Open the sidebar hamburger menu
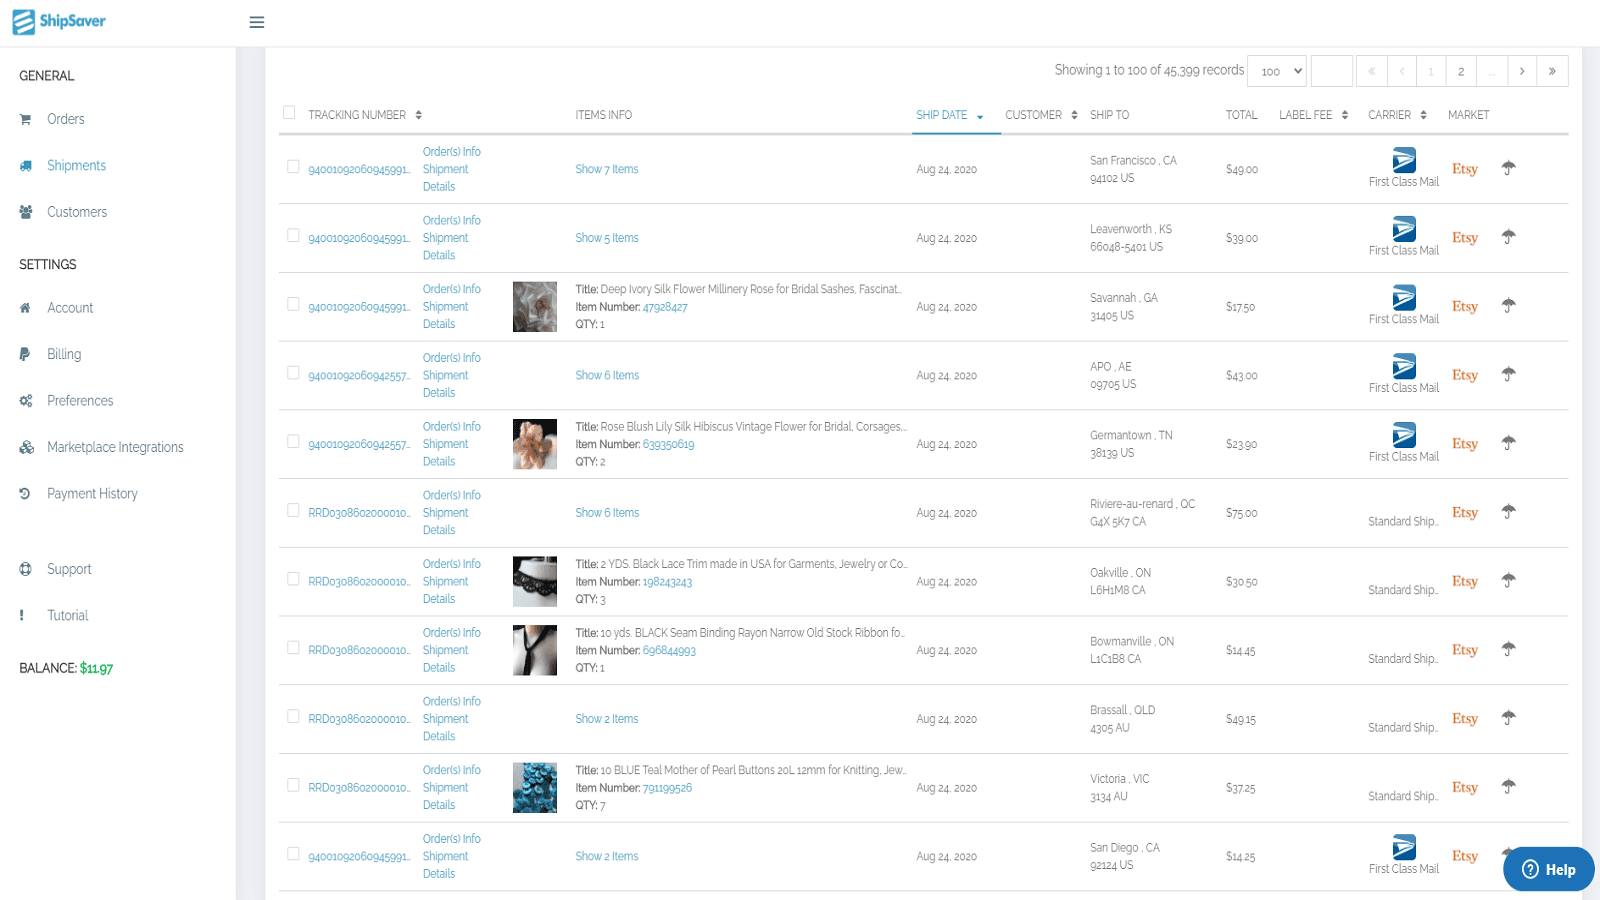Image resolution: width=1600 pixels, height=900 pixels. click(x=256, y=22)
